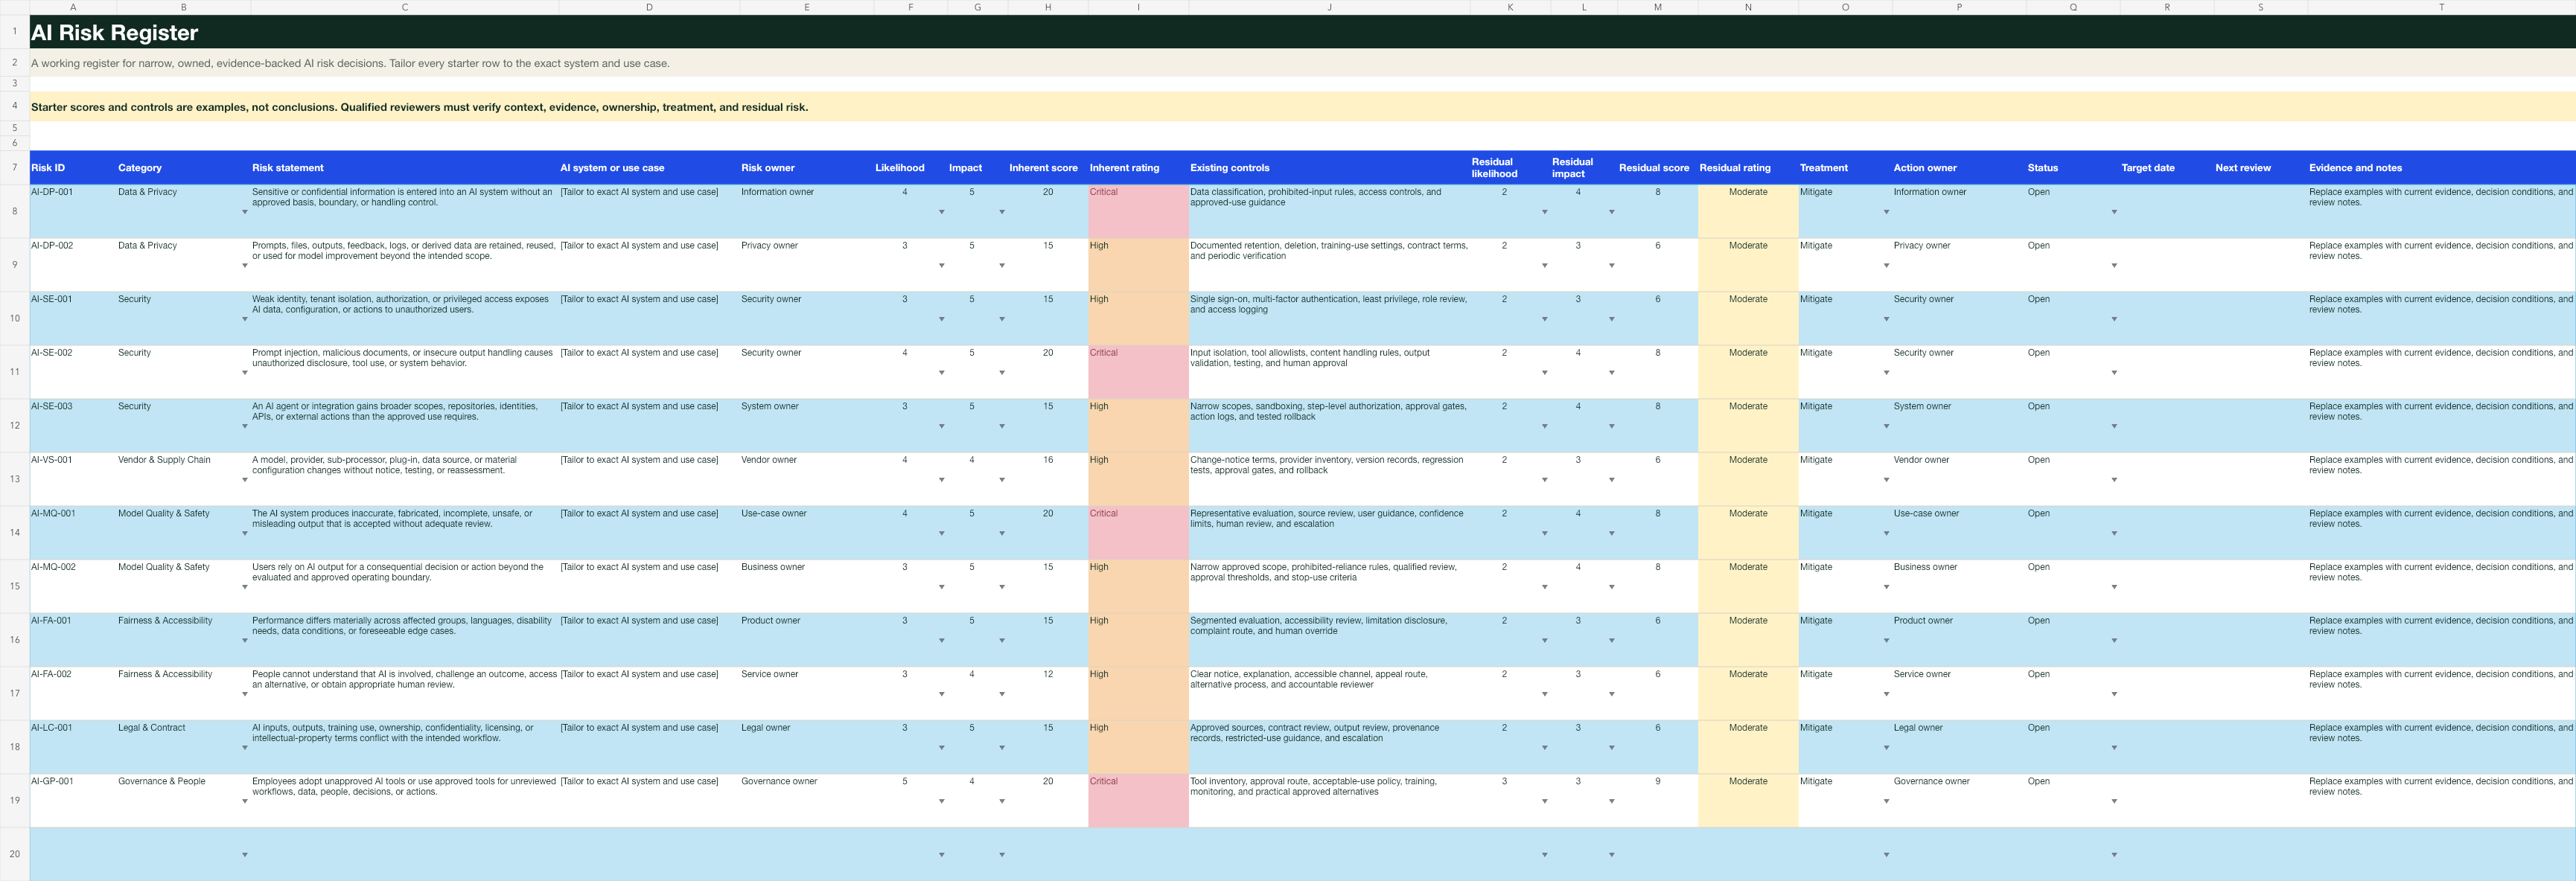This screenshot has height=881, width=2576.
Task: Select column A header
Action: click(x=73, y=7)
